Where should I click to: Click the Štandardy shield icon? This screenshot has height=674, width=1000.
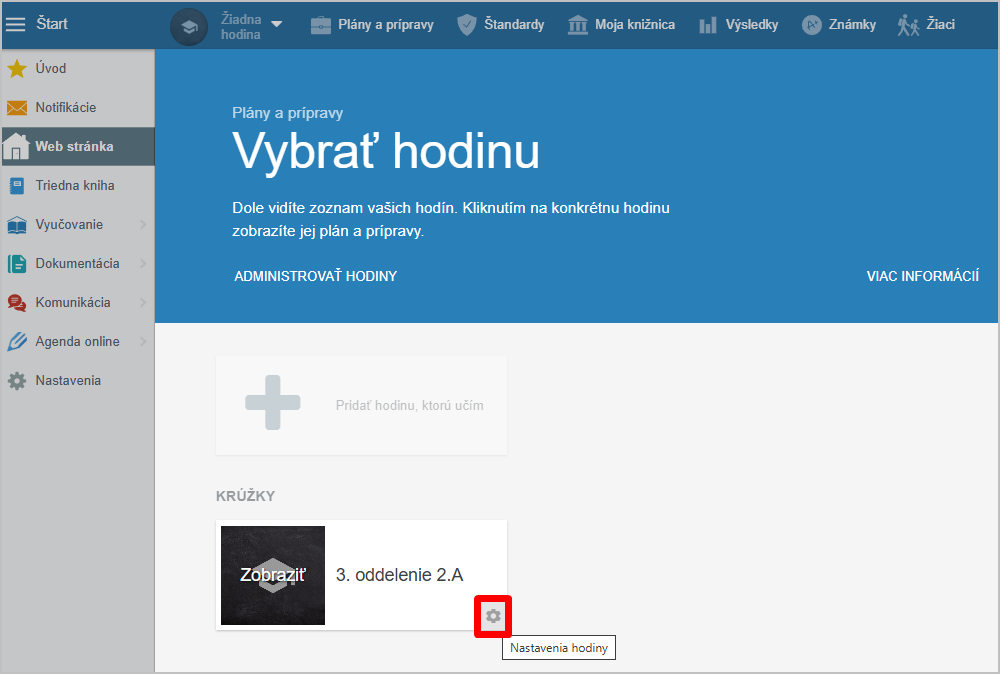pos(467,25)
